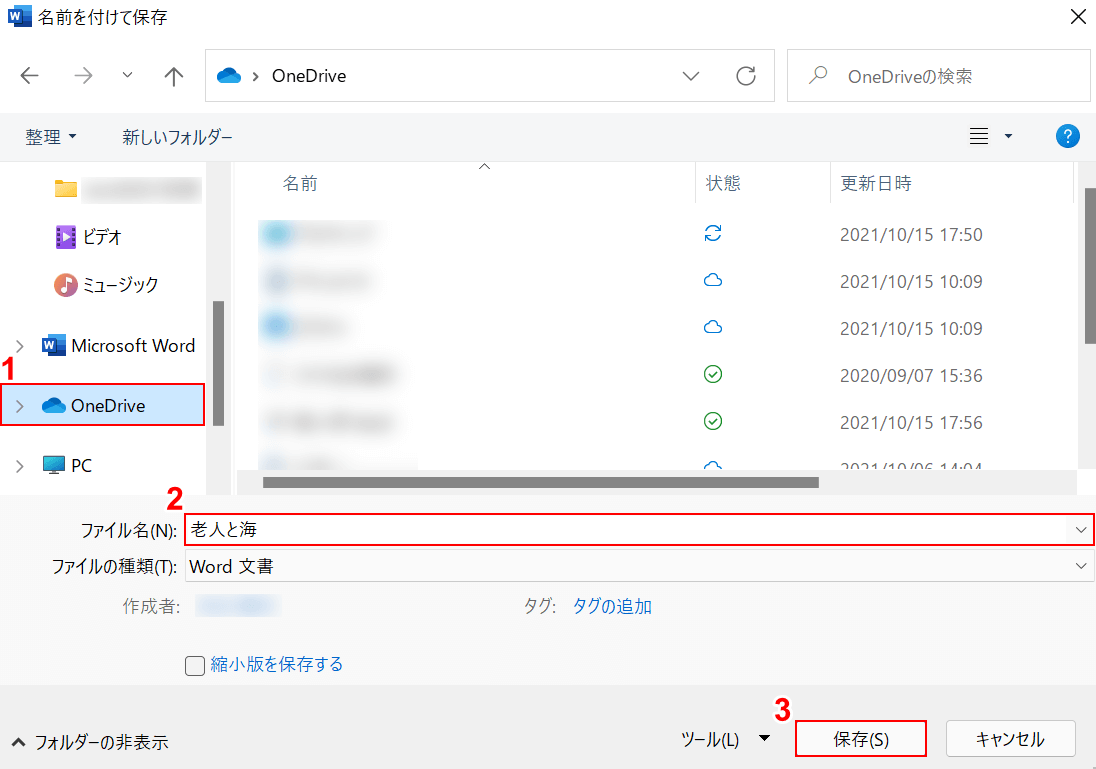Open the ミュージック folder in sidebar

tap(119, 285)
